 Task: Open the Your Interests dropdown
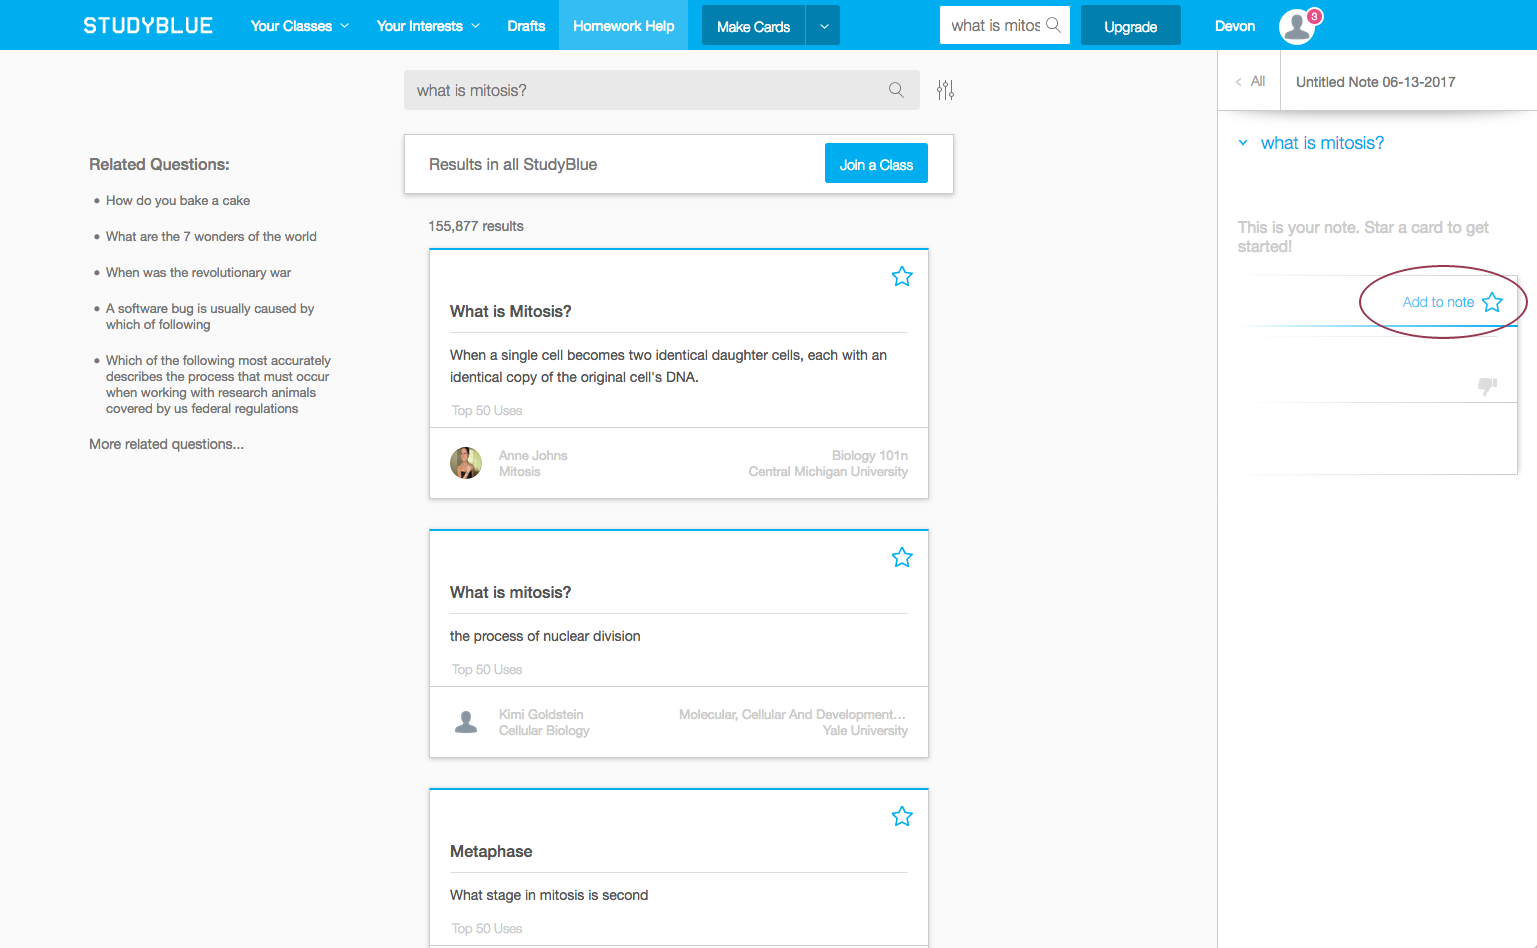tap(428, 26)
